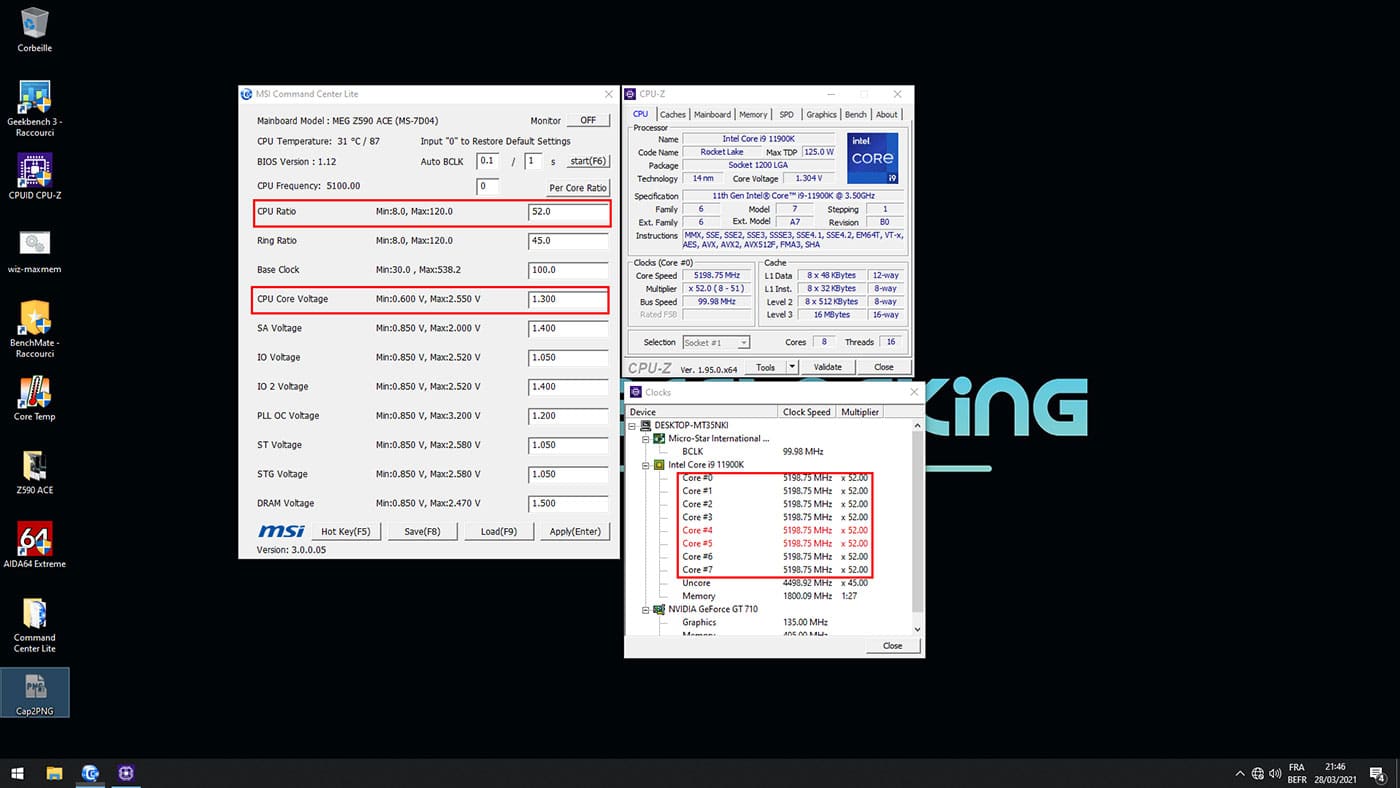Toggle the Monitor OFF button
This screenshot has height=788, width=1400.
pos(588,120)
